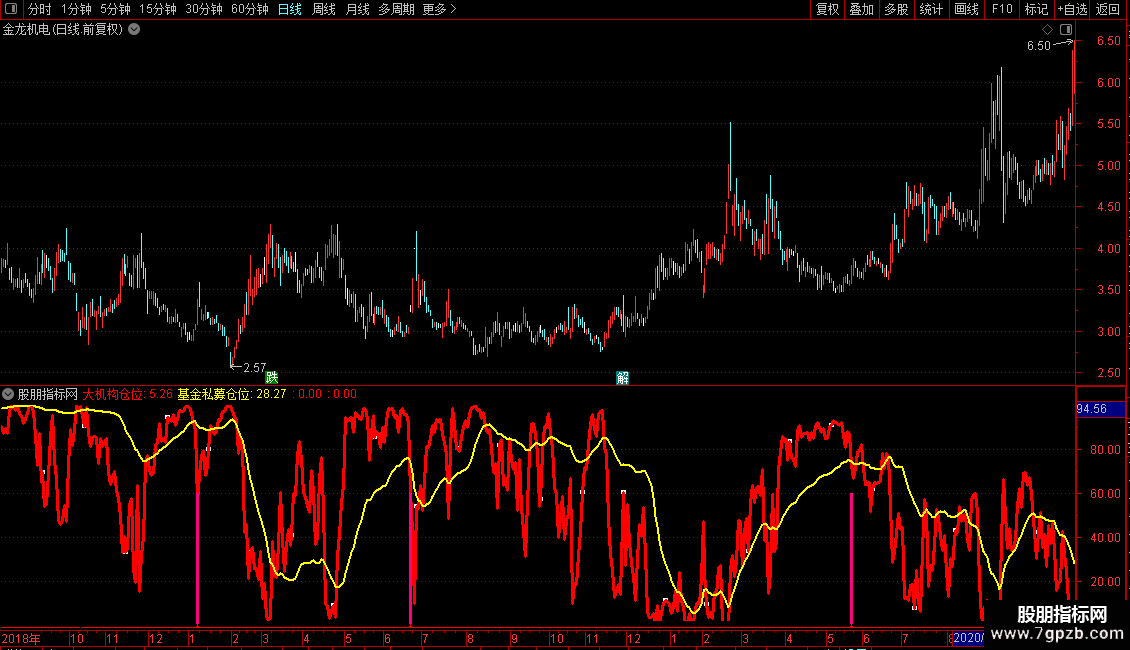The width and height of the screenshot is (1130, 650).
Task: Click the 股朋指标网 indicator name
Action: coord(48,394)
